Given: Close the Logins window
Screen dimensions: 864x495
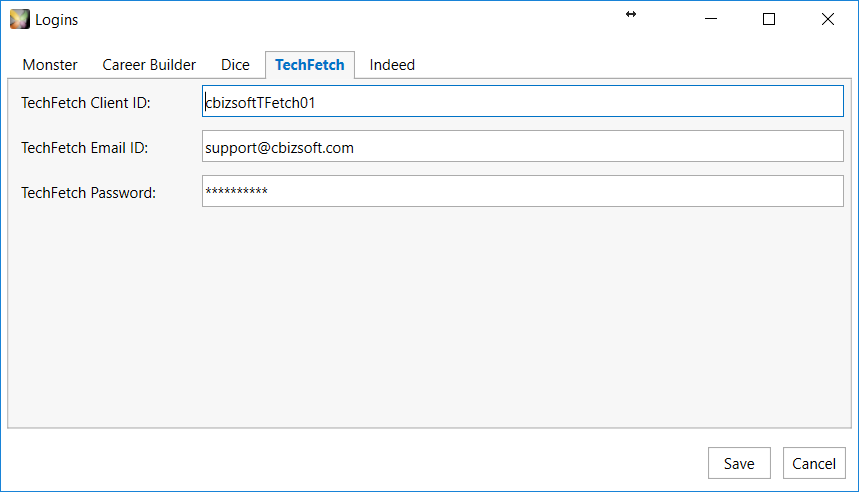Looking at the screenshot, I should pyautogui.click(x=828, y=19).
